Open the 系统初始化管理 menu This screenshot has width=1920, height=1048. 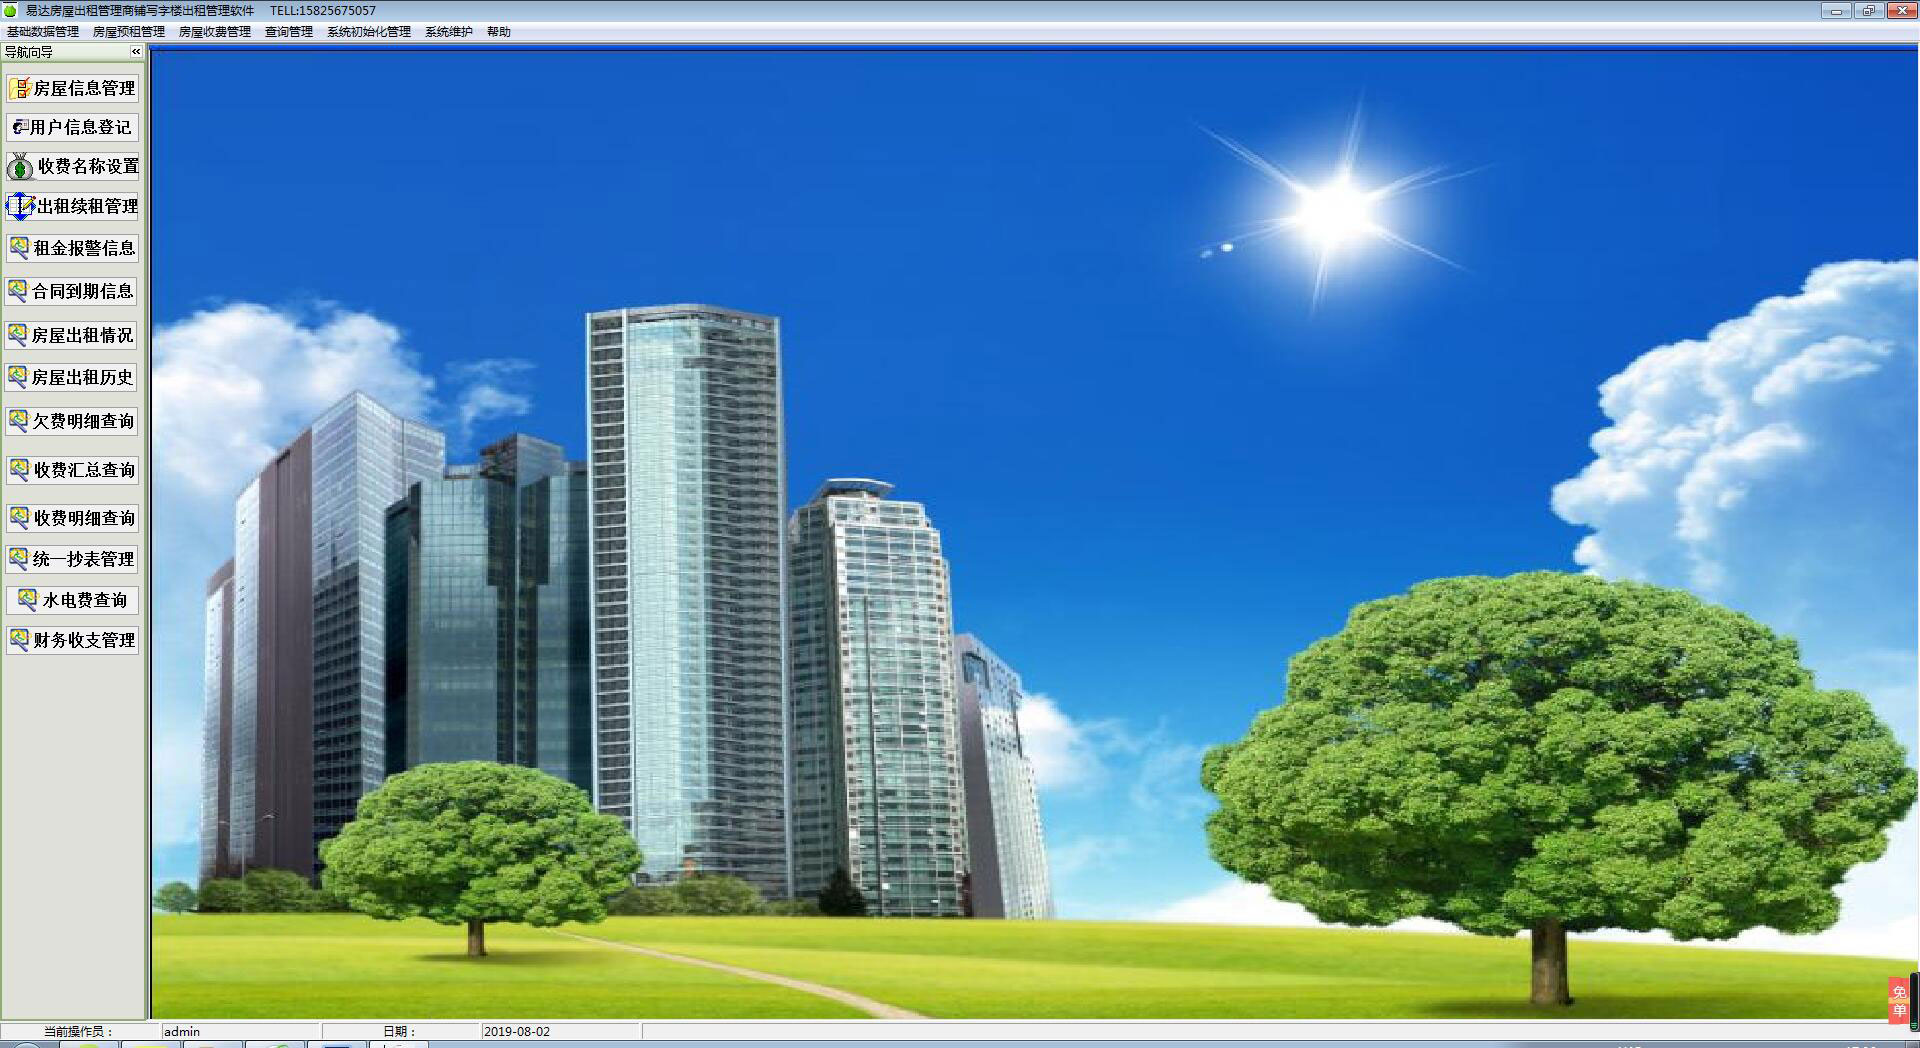[369, 32]
